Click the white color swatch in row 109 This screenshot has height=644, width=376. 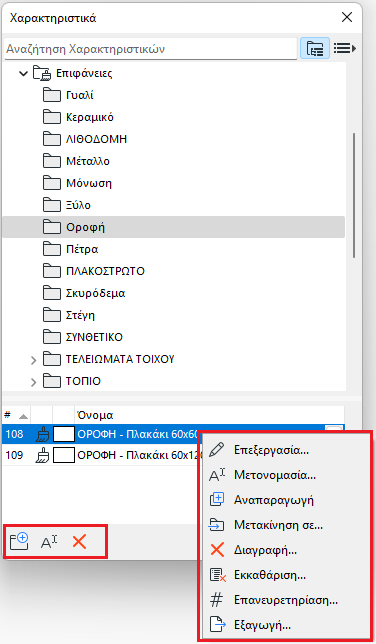[x=64, y=455]
